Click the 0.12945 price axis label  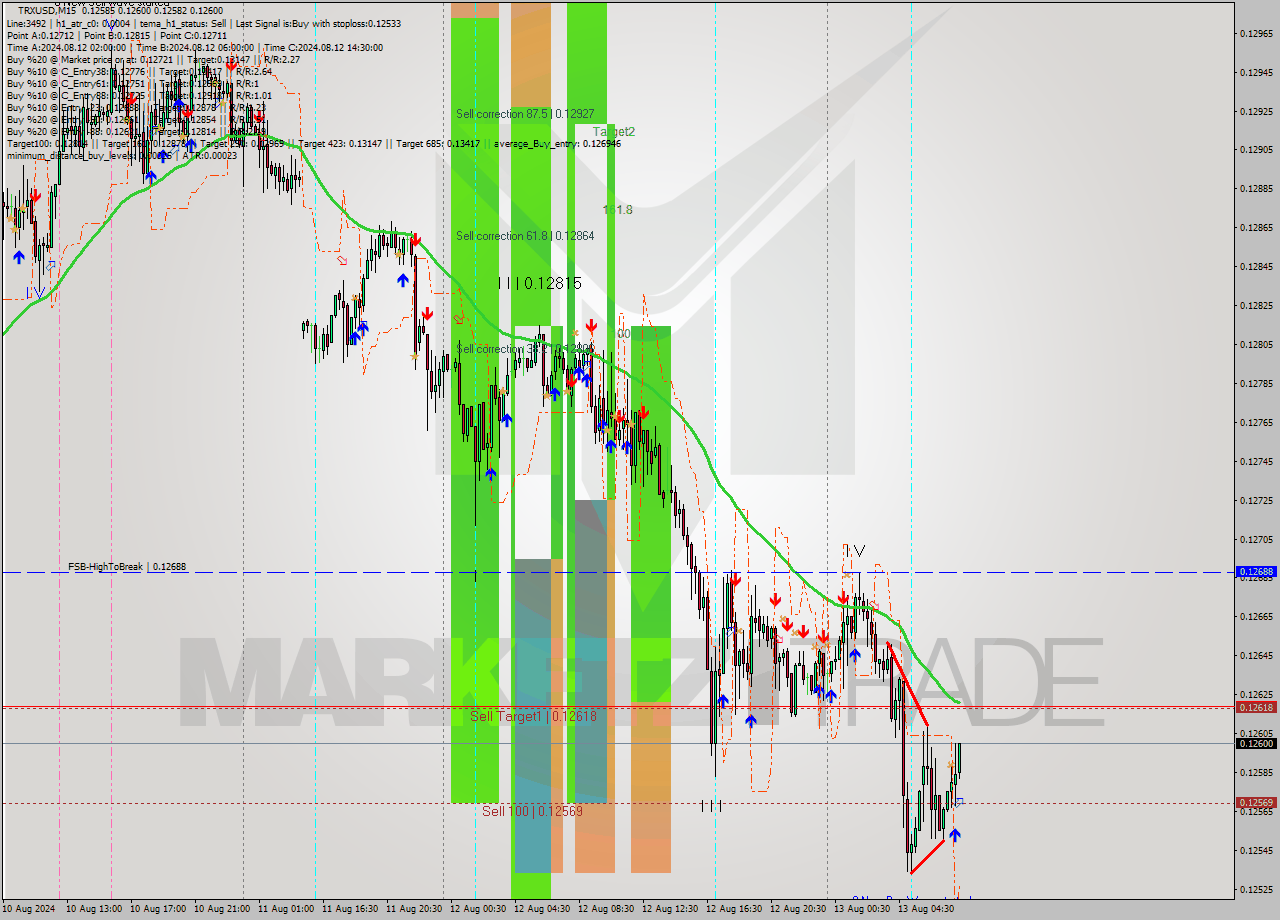tap(1256, 72)
